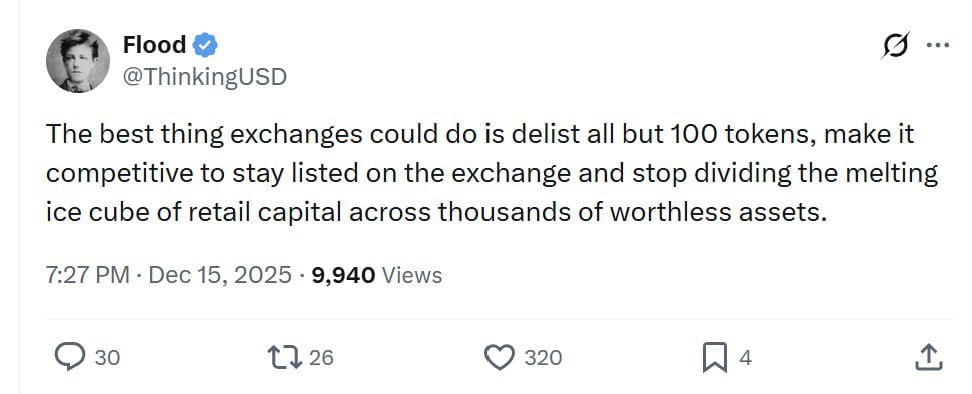
Task: Toggle the bookmark icon
Action: 715,358
